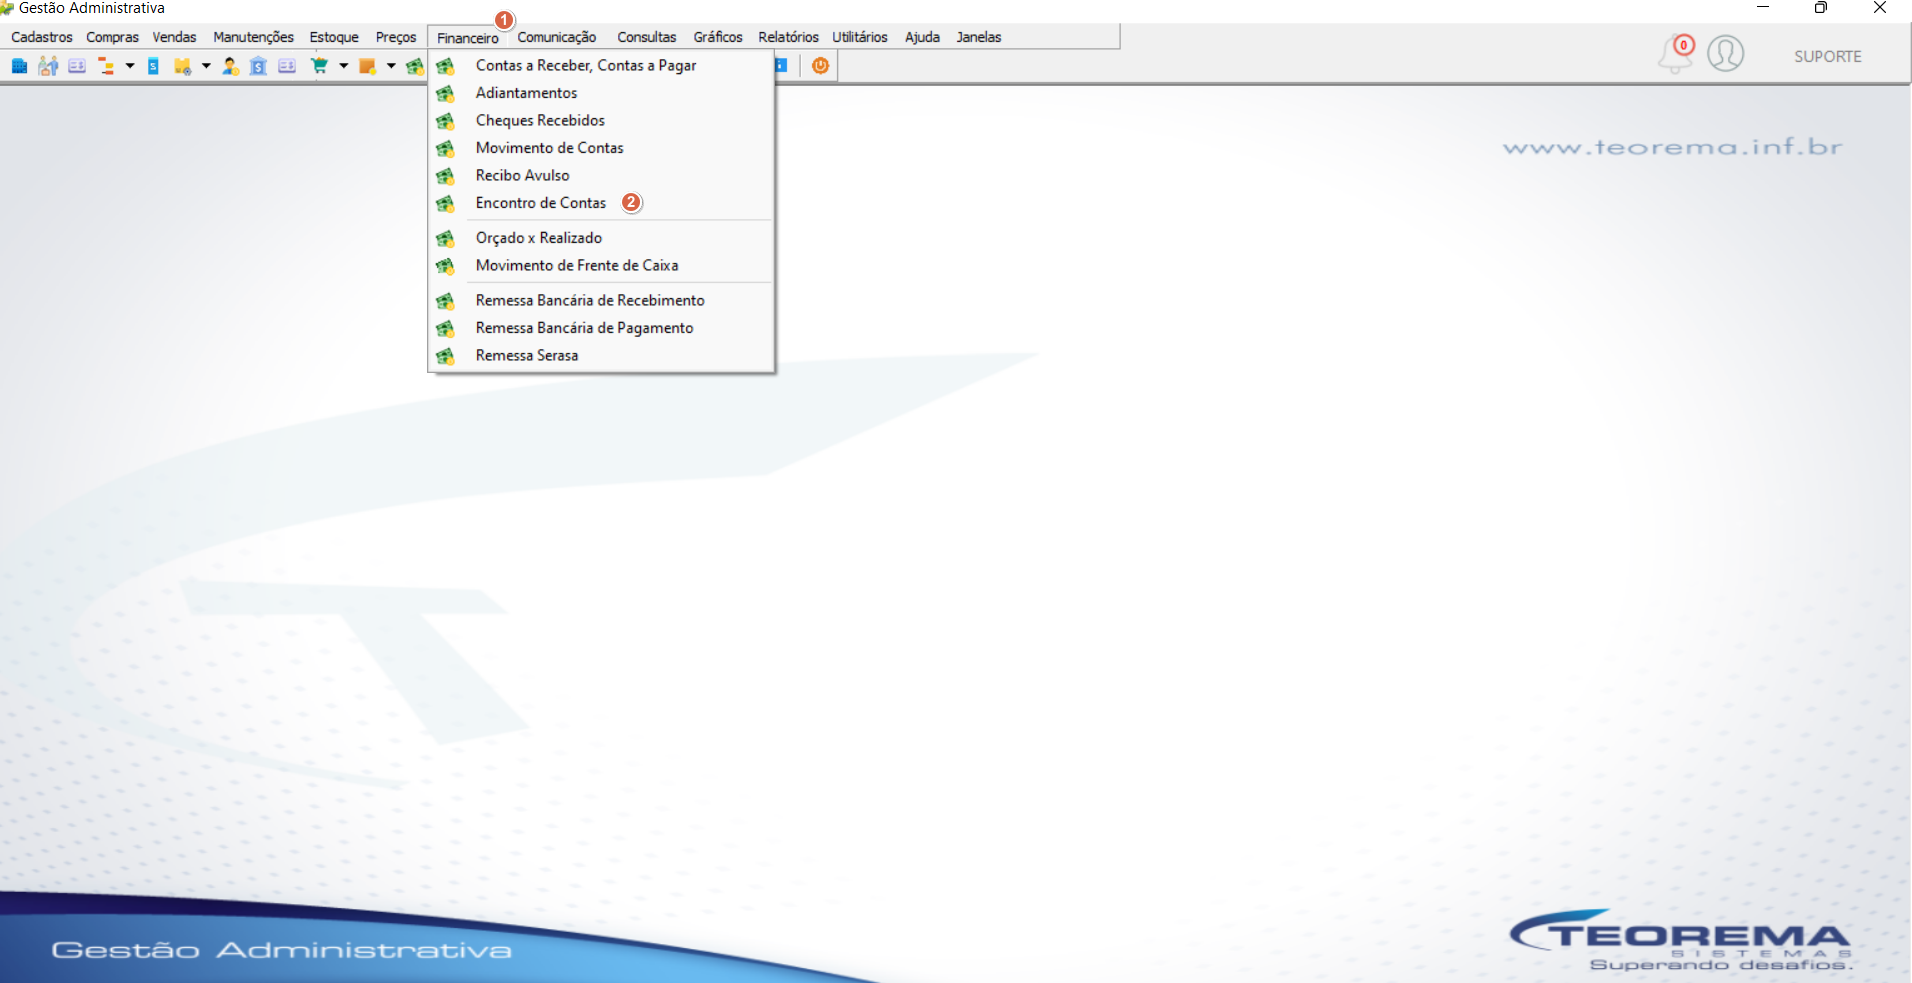Open the Estoque menu

point(334,37)
